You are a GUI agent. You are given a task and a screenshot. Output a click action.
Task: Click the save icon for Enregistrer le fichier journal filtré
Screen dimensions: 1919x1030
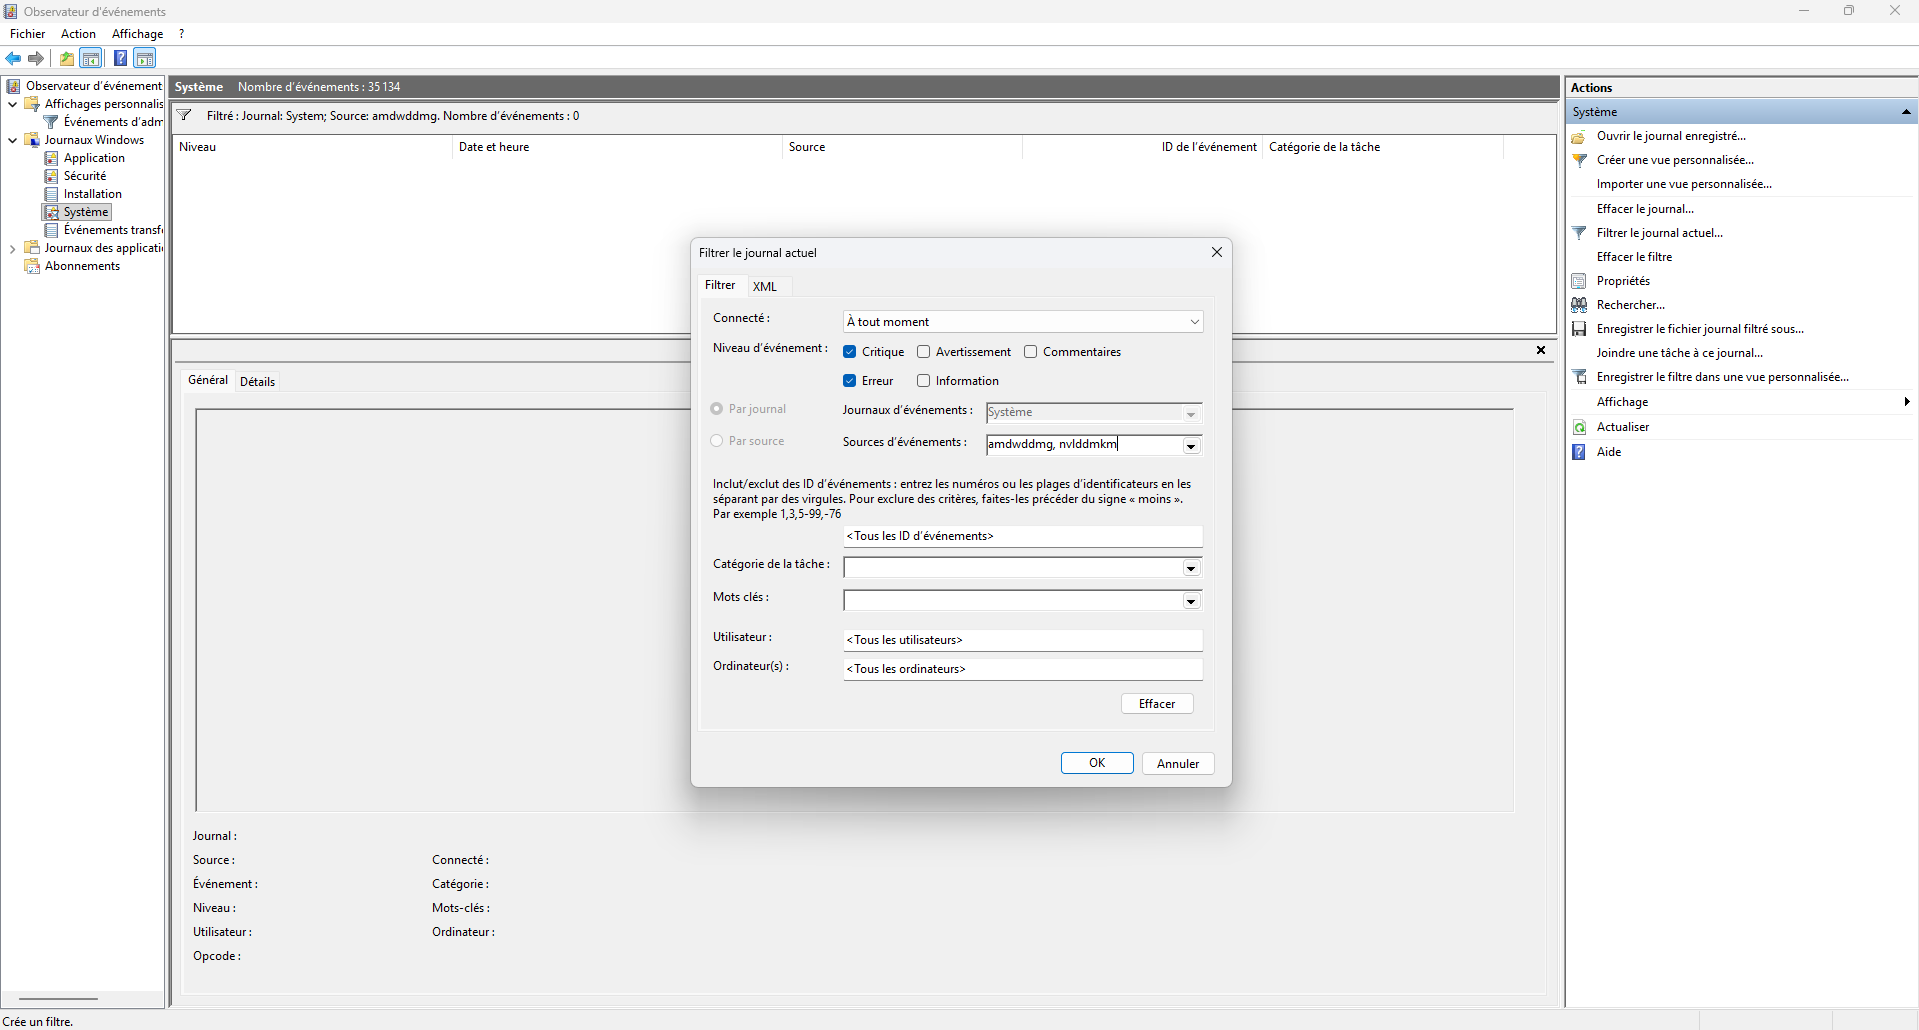coord(1579,329)
